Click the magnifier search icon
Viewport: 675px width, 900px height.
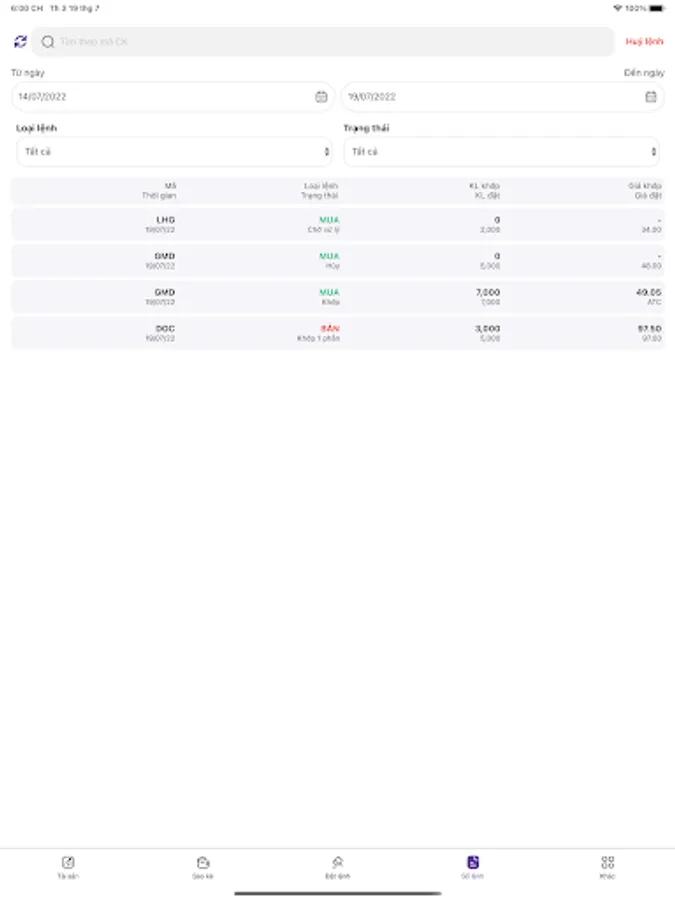[48, 41]
